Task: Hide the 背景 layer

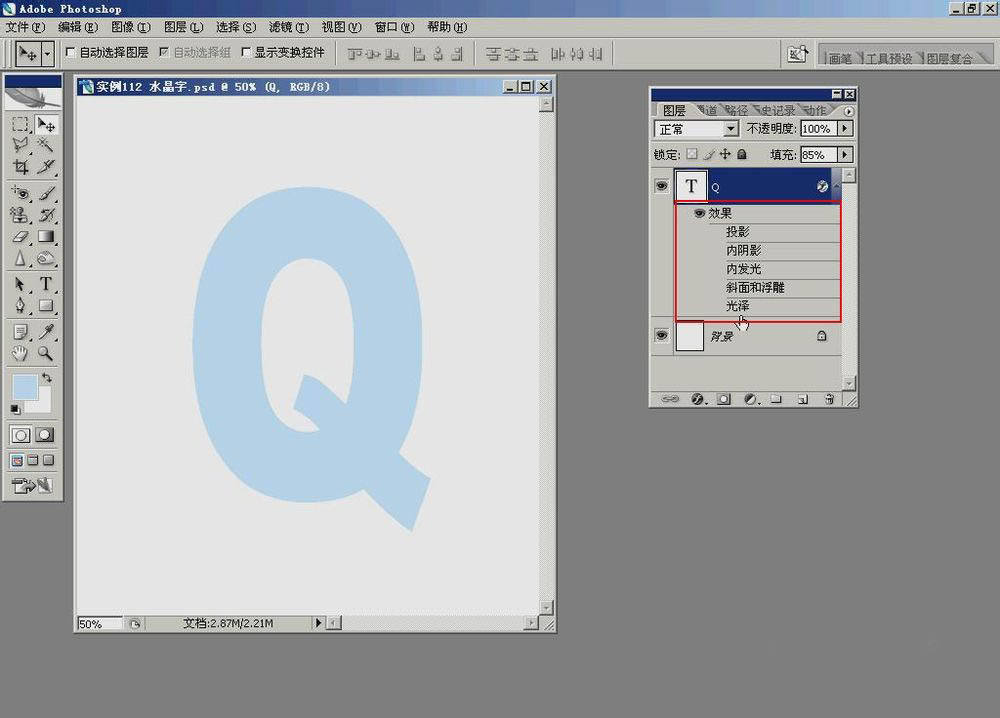Action: (661, 335)
